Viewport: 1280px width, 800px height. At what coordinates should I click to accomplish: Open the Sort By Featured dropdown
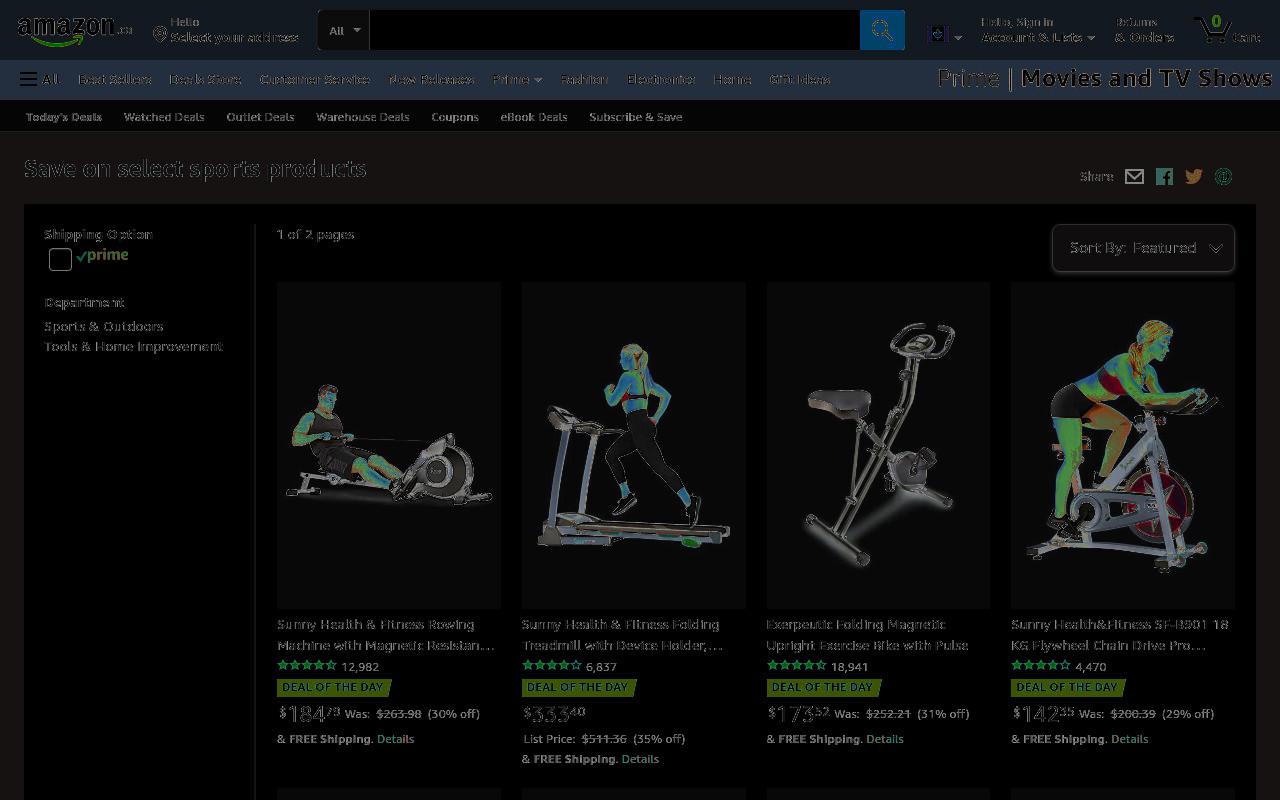click(1143, 248)
